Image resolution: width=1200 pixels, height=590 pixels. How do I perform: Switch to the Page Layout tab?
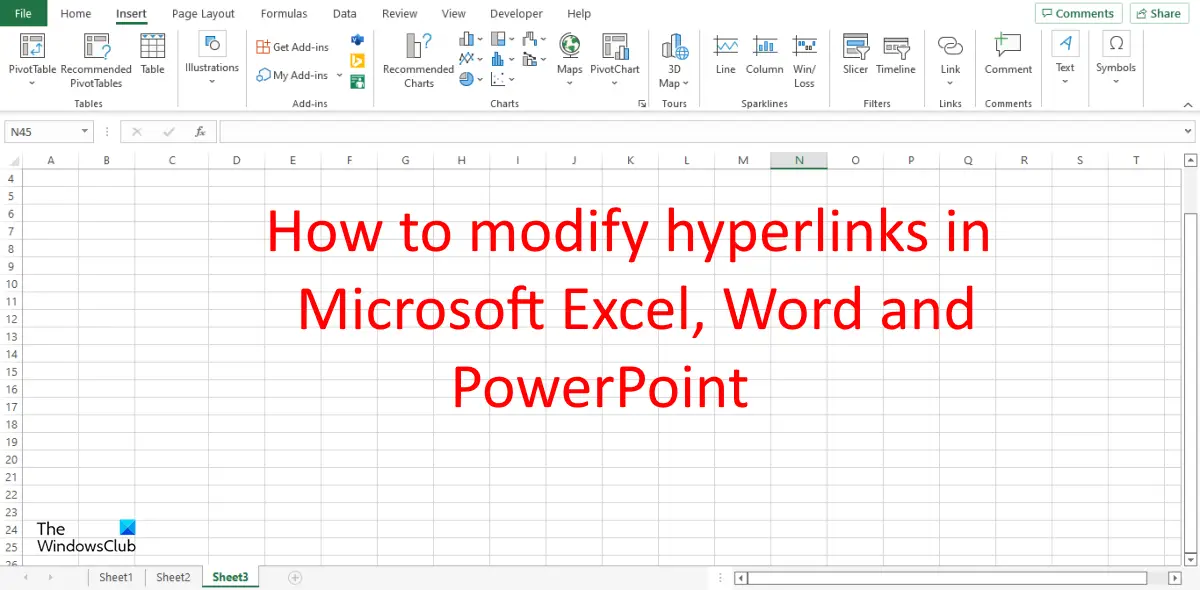pyautogui.click(x=203, y=14)
